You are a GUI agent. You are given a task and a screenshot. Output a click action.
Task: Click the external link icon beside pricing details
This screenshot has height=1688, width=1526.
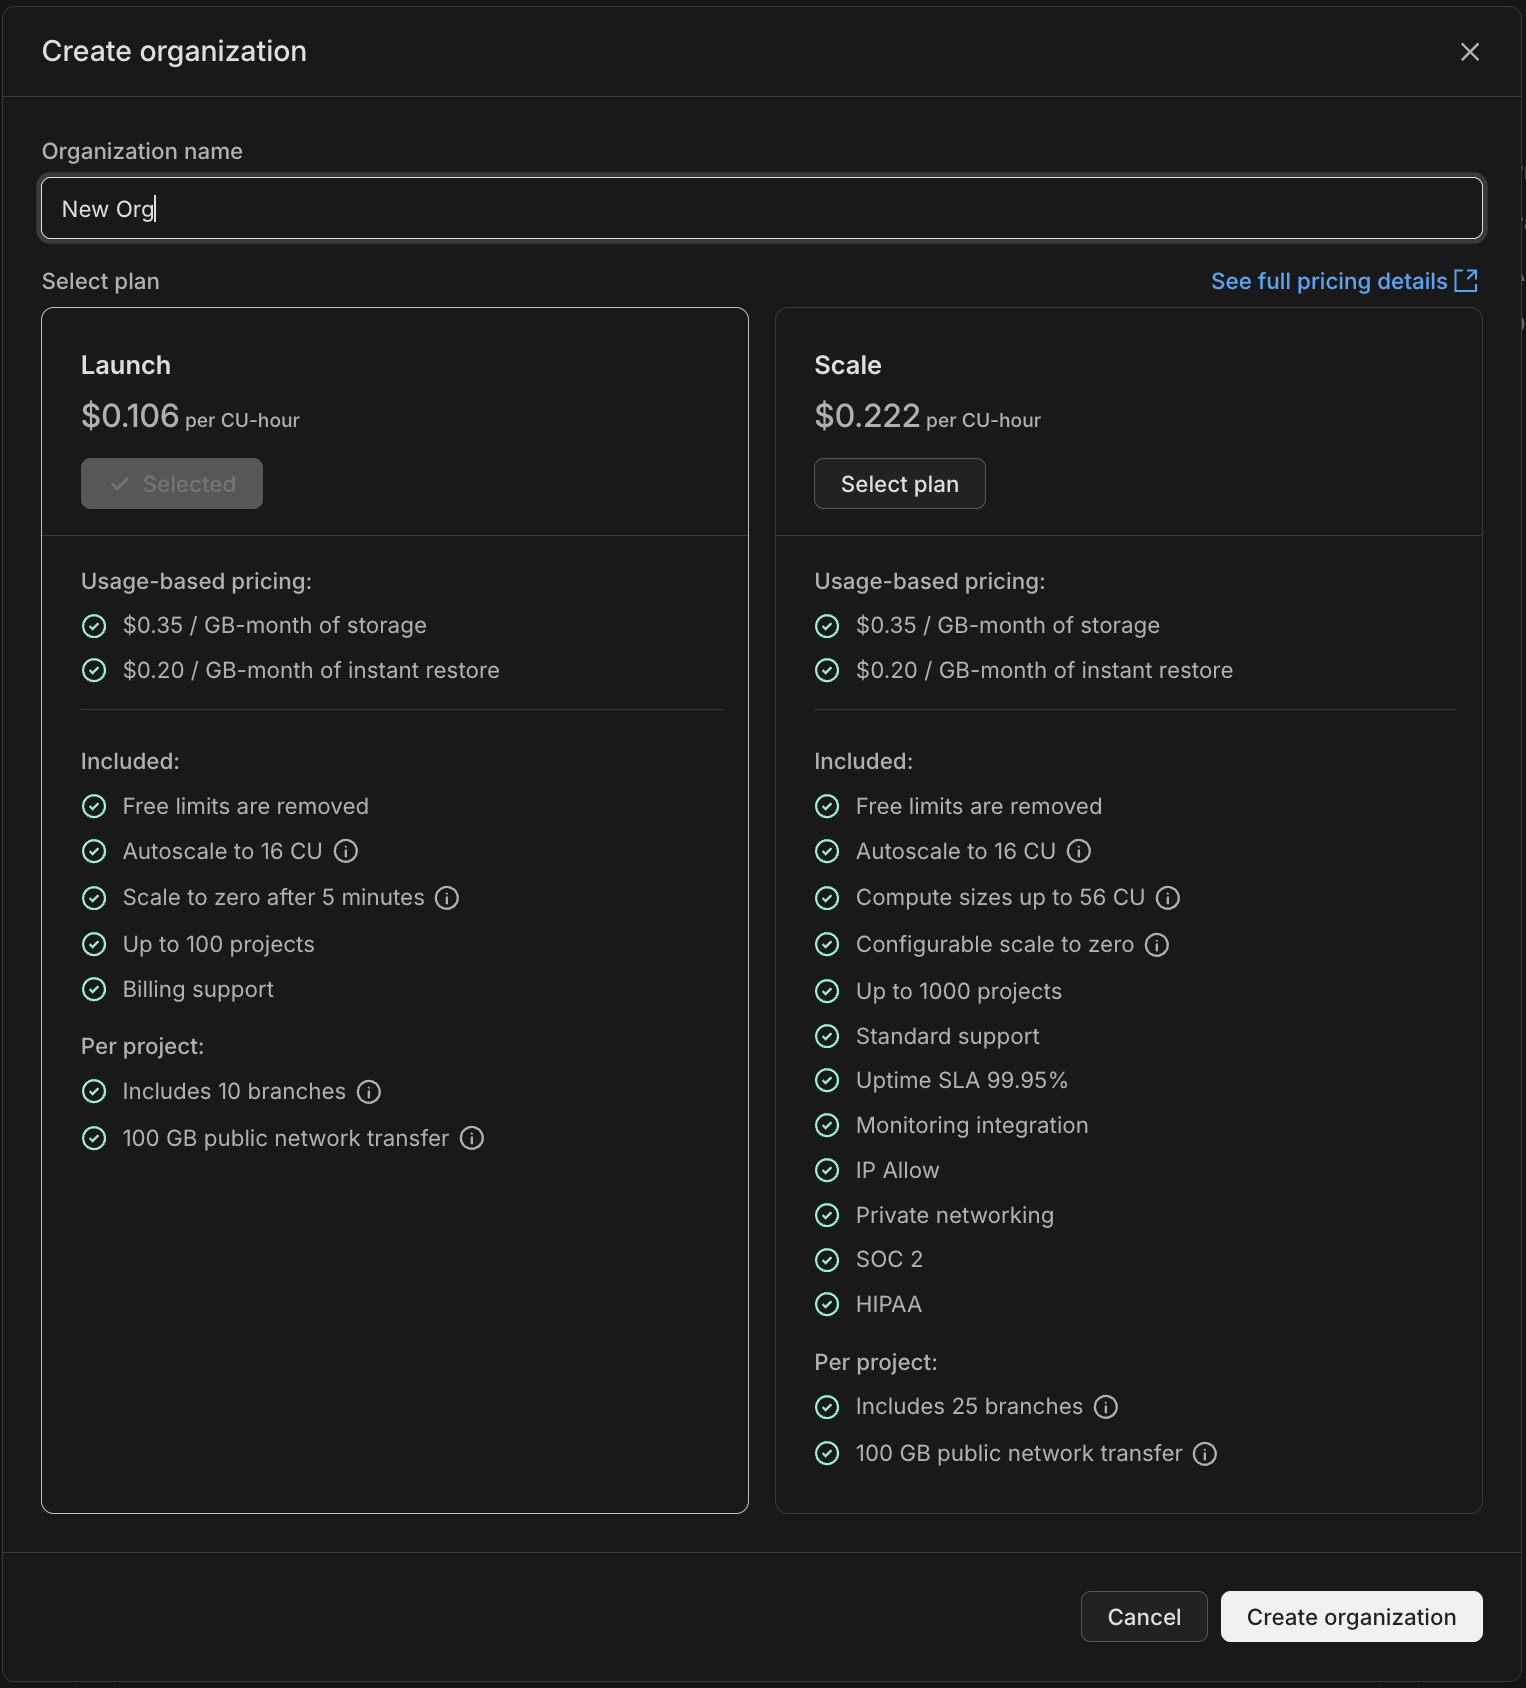pos(1466,280)
